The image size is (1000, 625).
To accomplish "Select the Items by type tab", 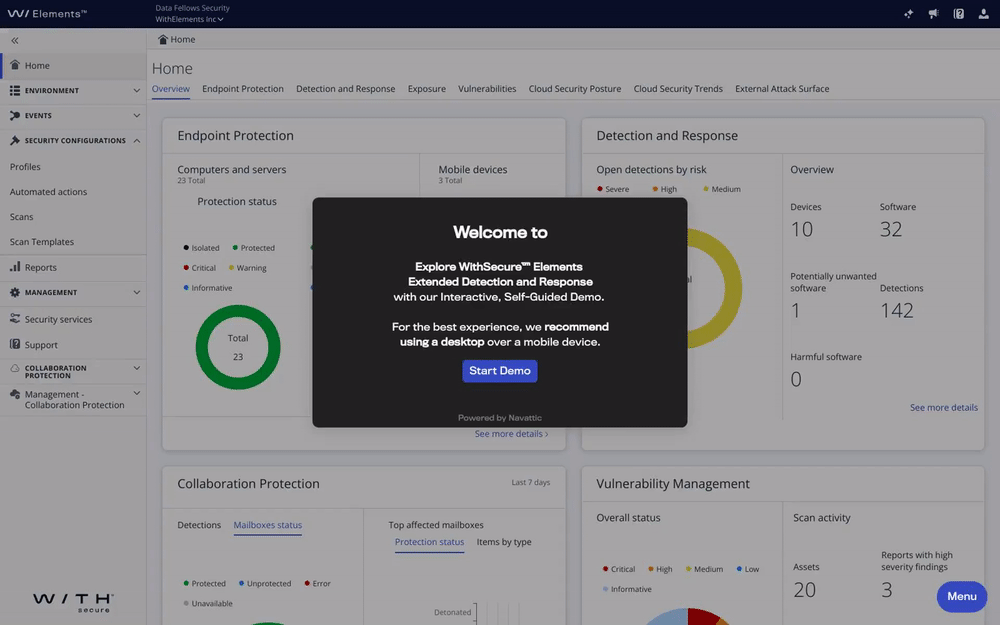I will [504, 542].
